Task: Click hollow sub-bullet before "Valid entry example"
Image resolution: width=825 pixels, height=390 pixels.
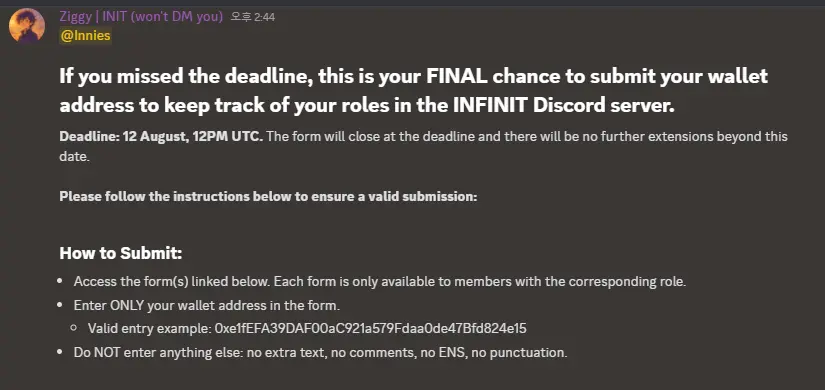Action: coord(74,329)
